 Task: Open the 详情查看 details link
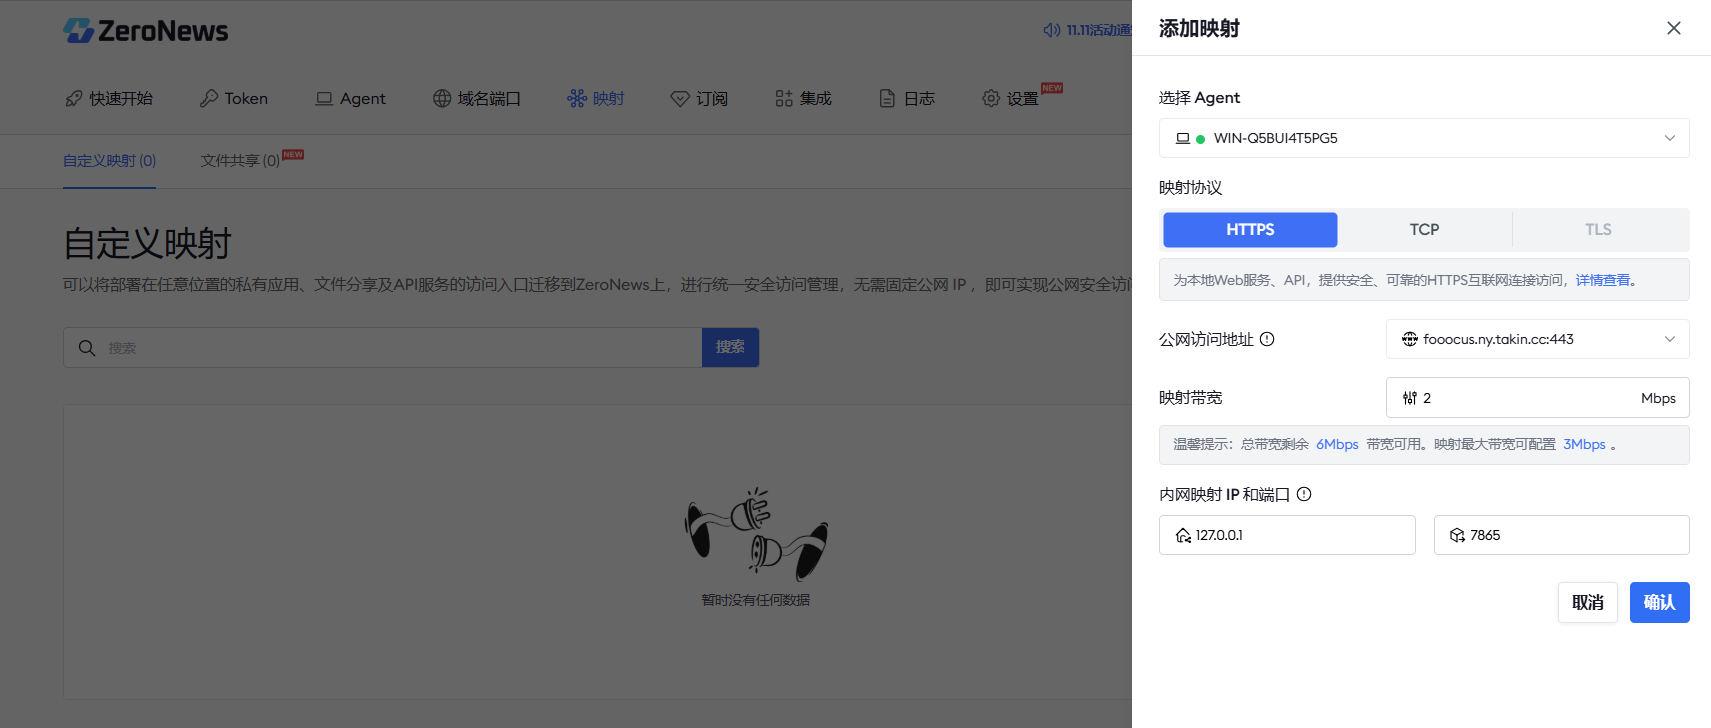(x=1603, y=280)
